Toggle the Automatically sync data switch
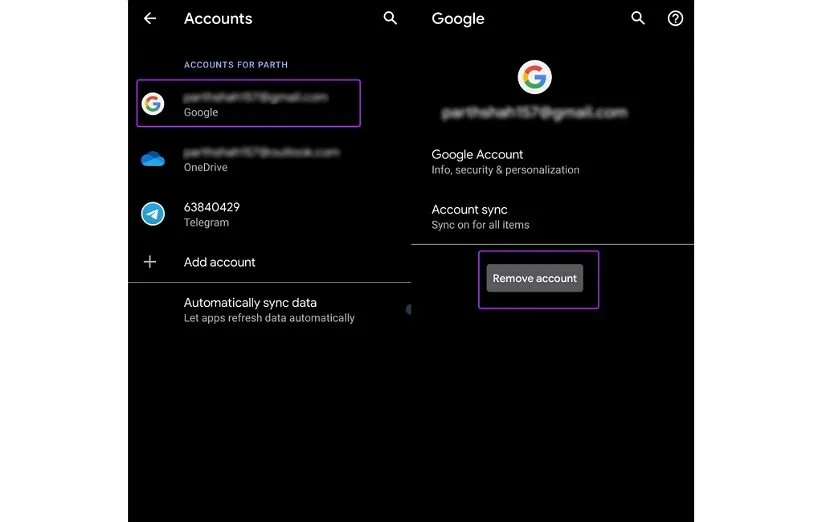Screen dimensions: 822x522 (407, 310)
